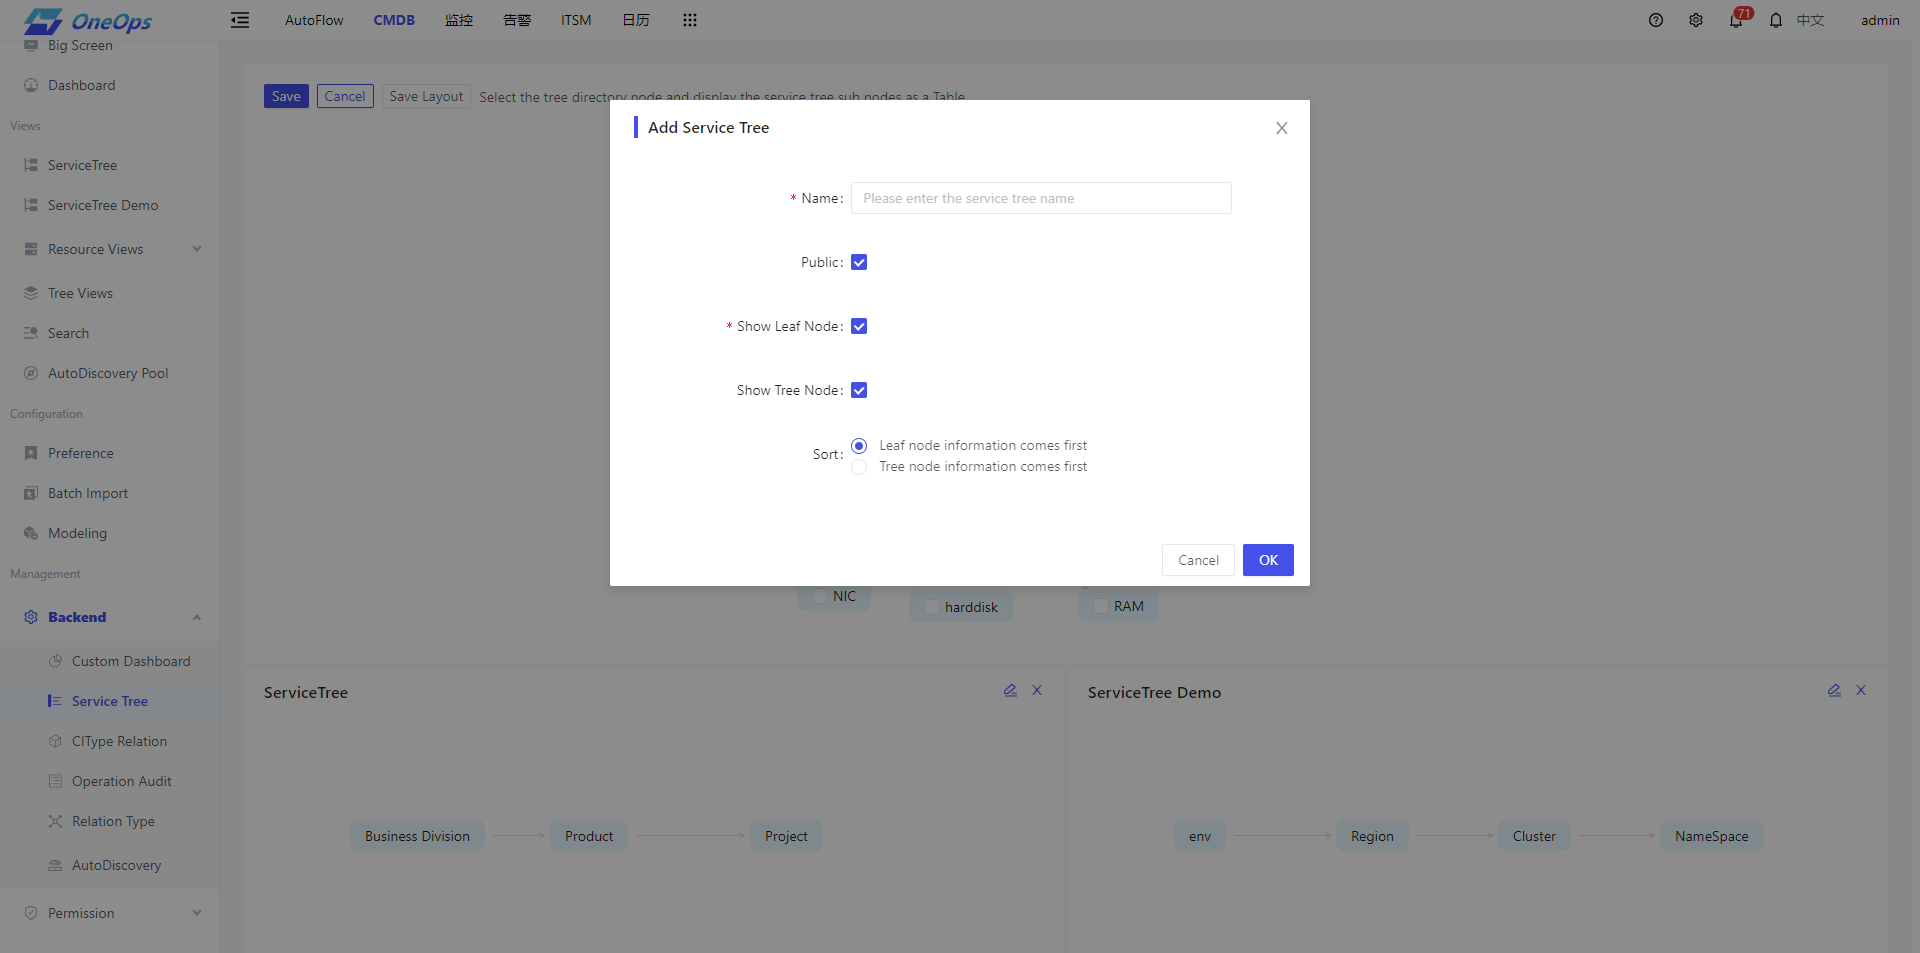Click the ServiceTree Demo sidebar icon
Screen dimensions: 1920x953
pyautogui.click(x=31, y=205)
